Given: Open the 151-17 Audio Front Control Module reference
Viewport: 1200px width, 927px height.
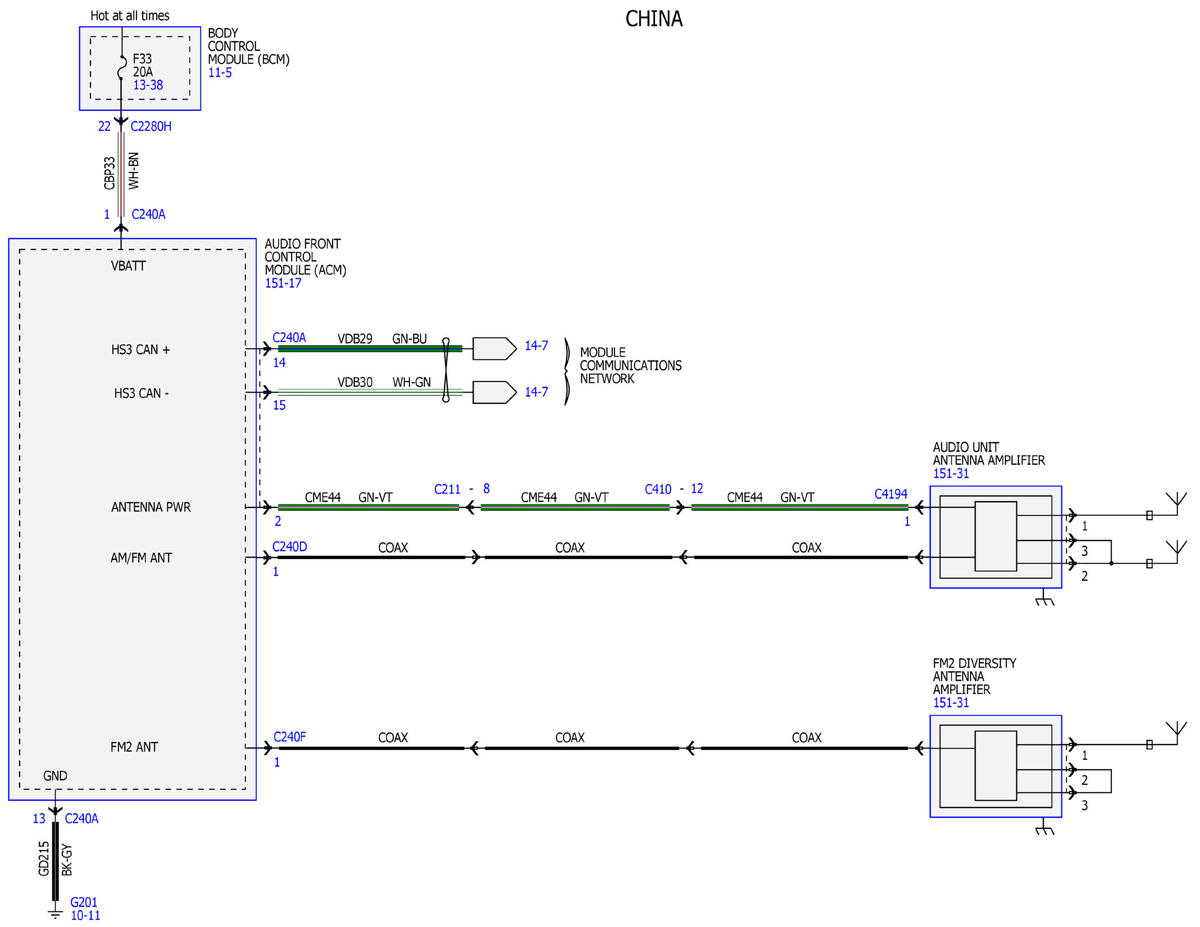Looking at the screenshot, I should click(x=283, y=283).
